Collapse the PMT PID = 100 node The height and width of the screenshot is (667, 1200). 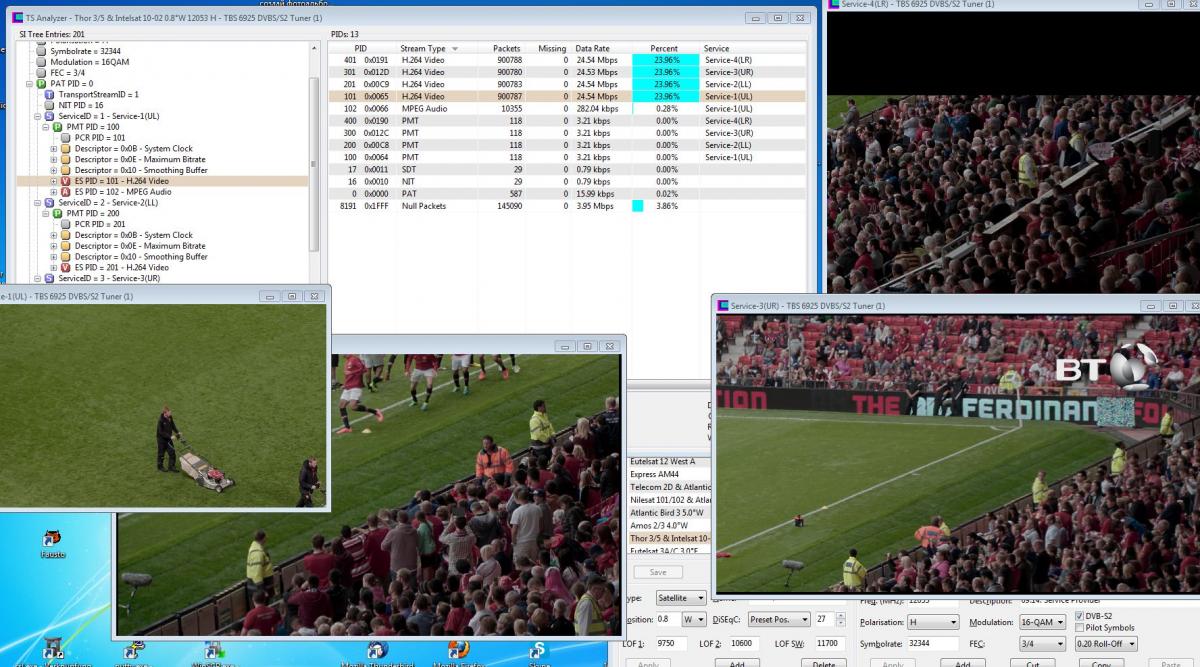pos(45,127)
